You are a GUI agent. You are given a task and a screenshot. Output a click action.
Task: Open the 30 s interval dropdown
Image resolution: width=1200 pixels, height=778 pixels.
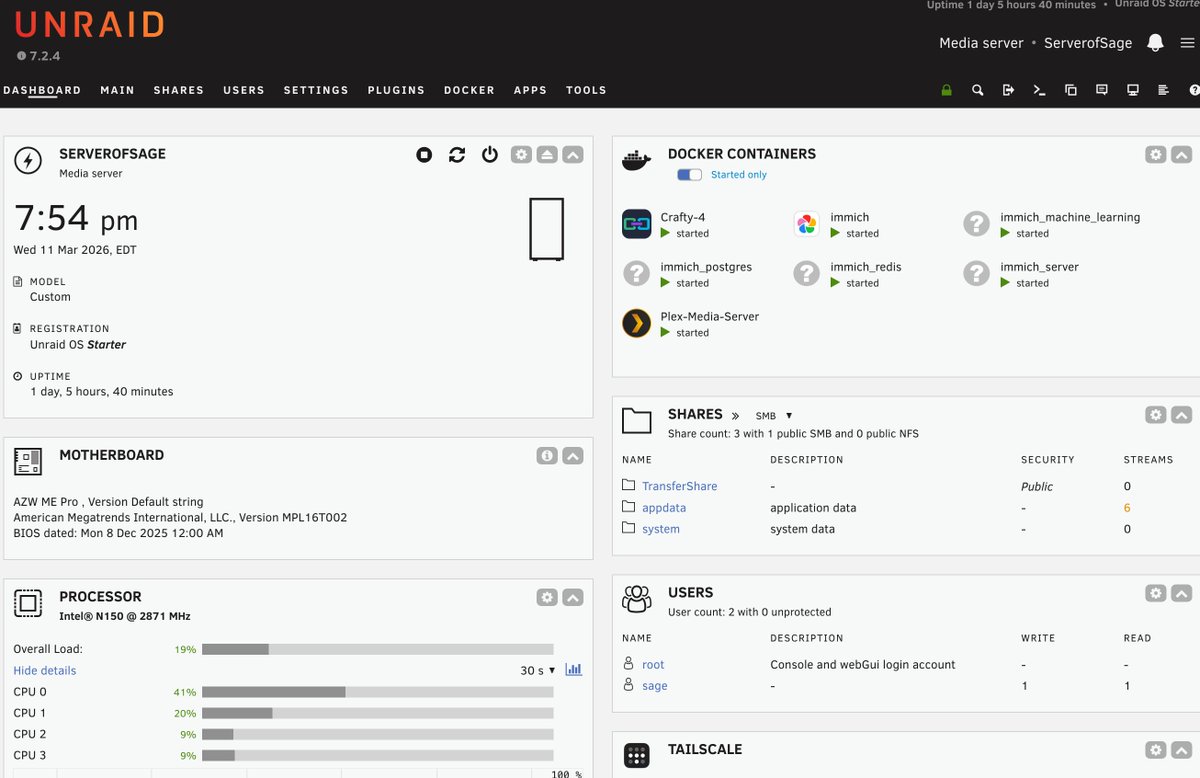click(x=538, y=671)
